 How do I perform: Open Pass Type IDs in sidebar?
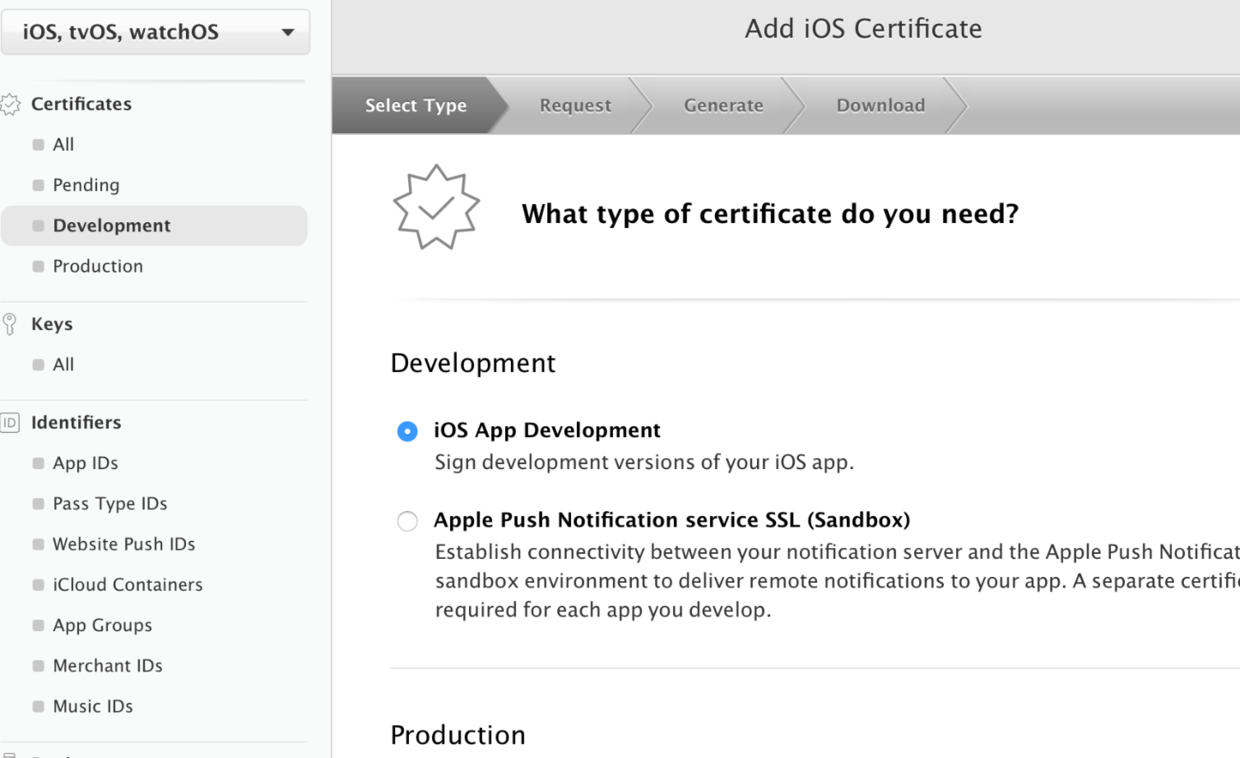click(x=110, y=504)
